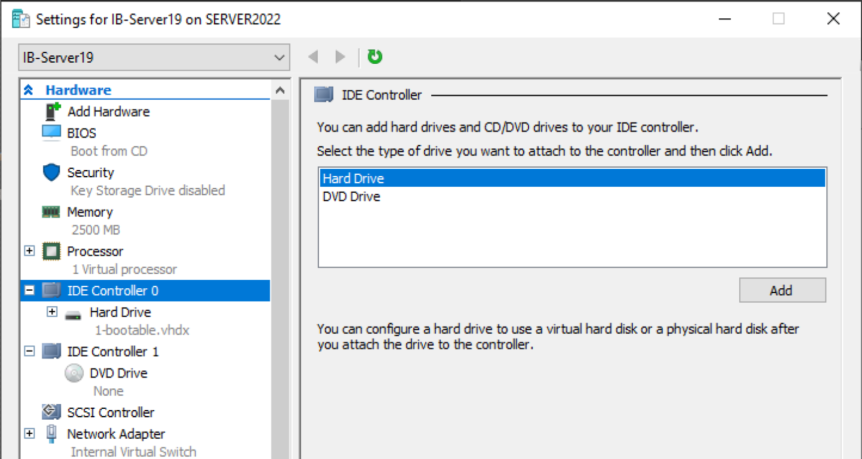Click the DVD Drive disc icon
The image size is (862, 459).
click(x=74, y=373)
